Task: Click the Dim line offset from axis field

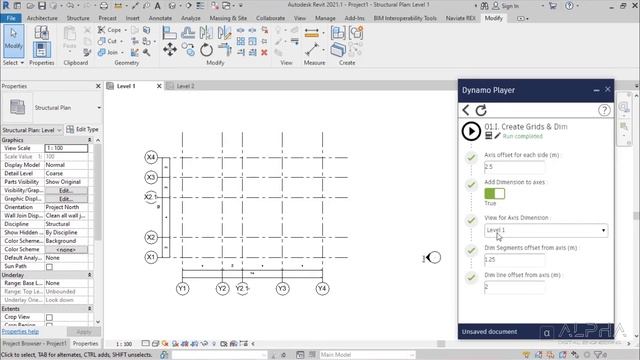Action: [x=514, y=287]
